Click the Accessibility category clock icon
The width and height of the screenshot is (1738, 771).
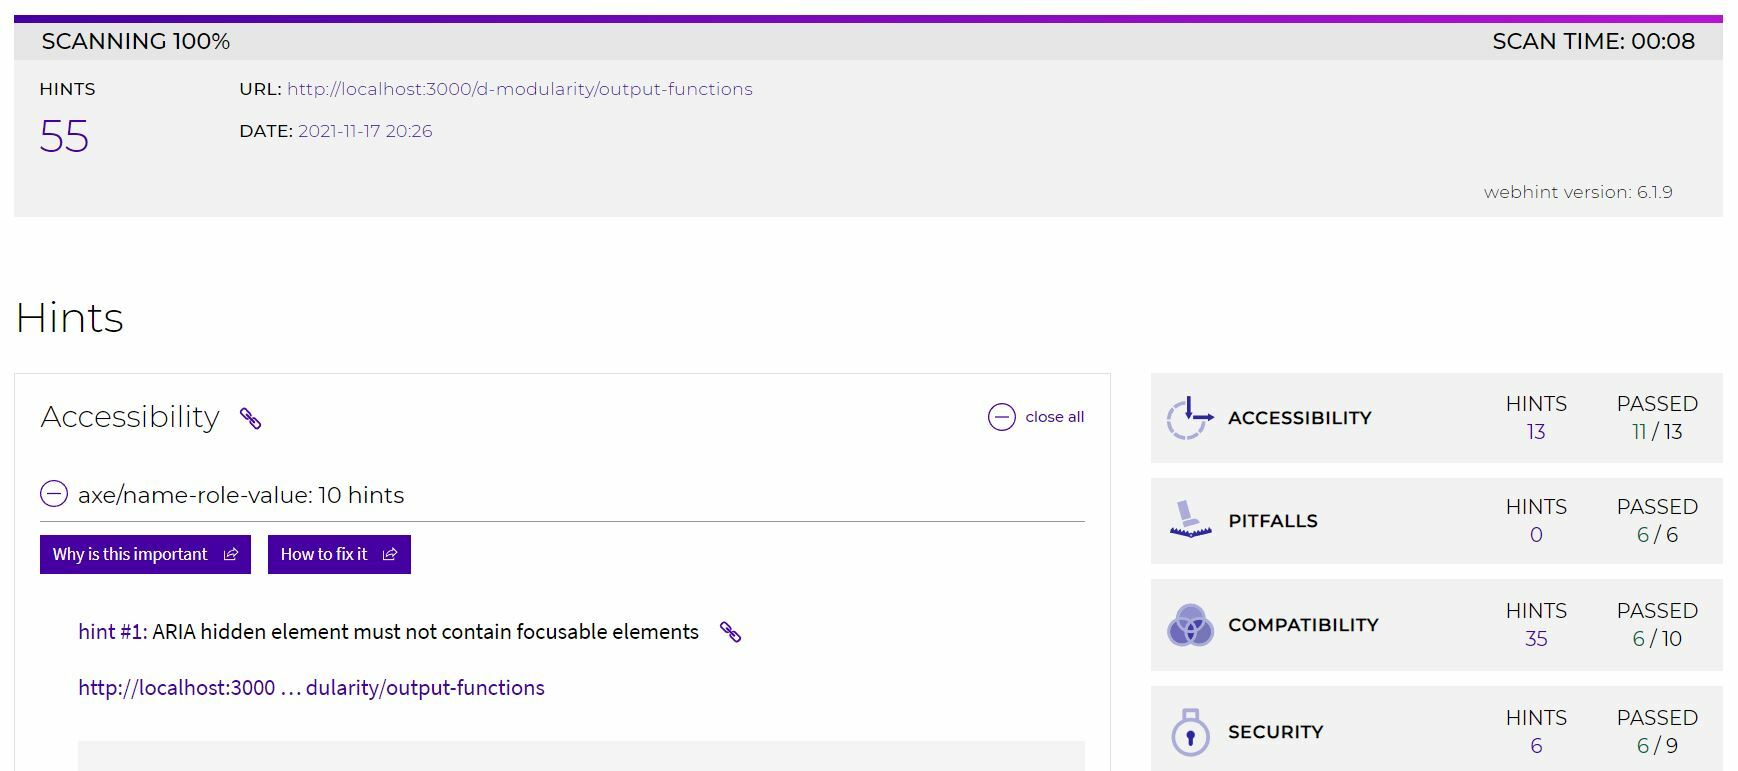(1189, 418)
